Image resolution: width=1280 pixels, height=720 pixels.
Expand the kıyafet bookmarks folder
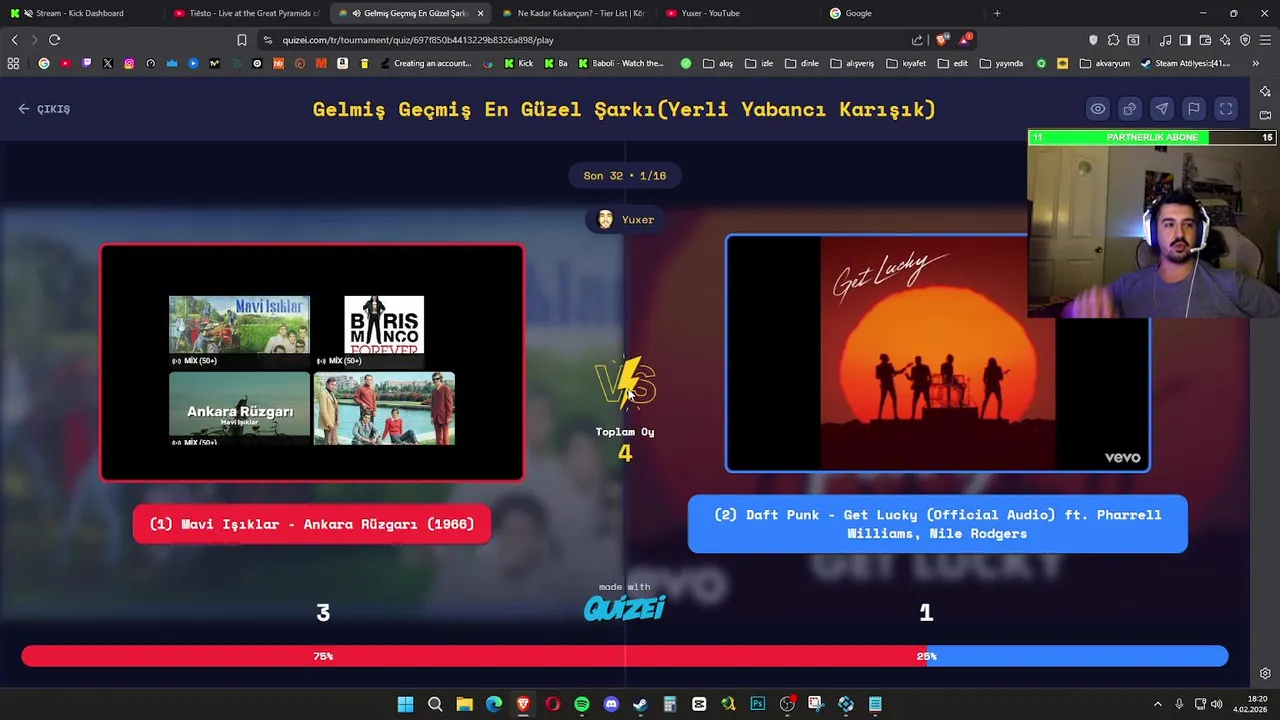coord(906,63)
